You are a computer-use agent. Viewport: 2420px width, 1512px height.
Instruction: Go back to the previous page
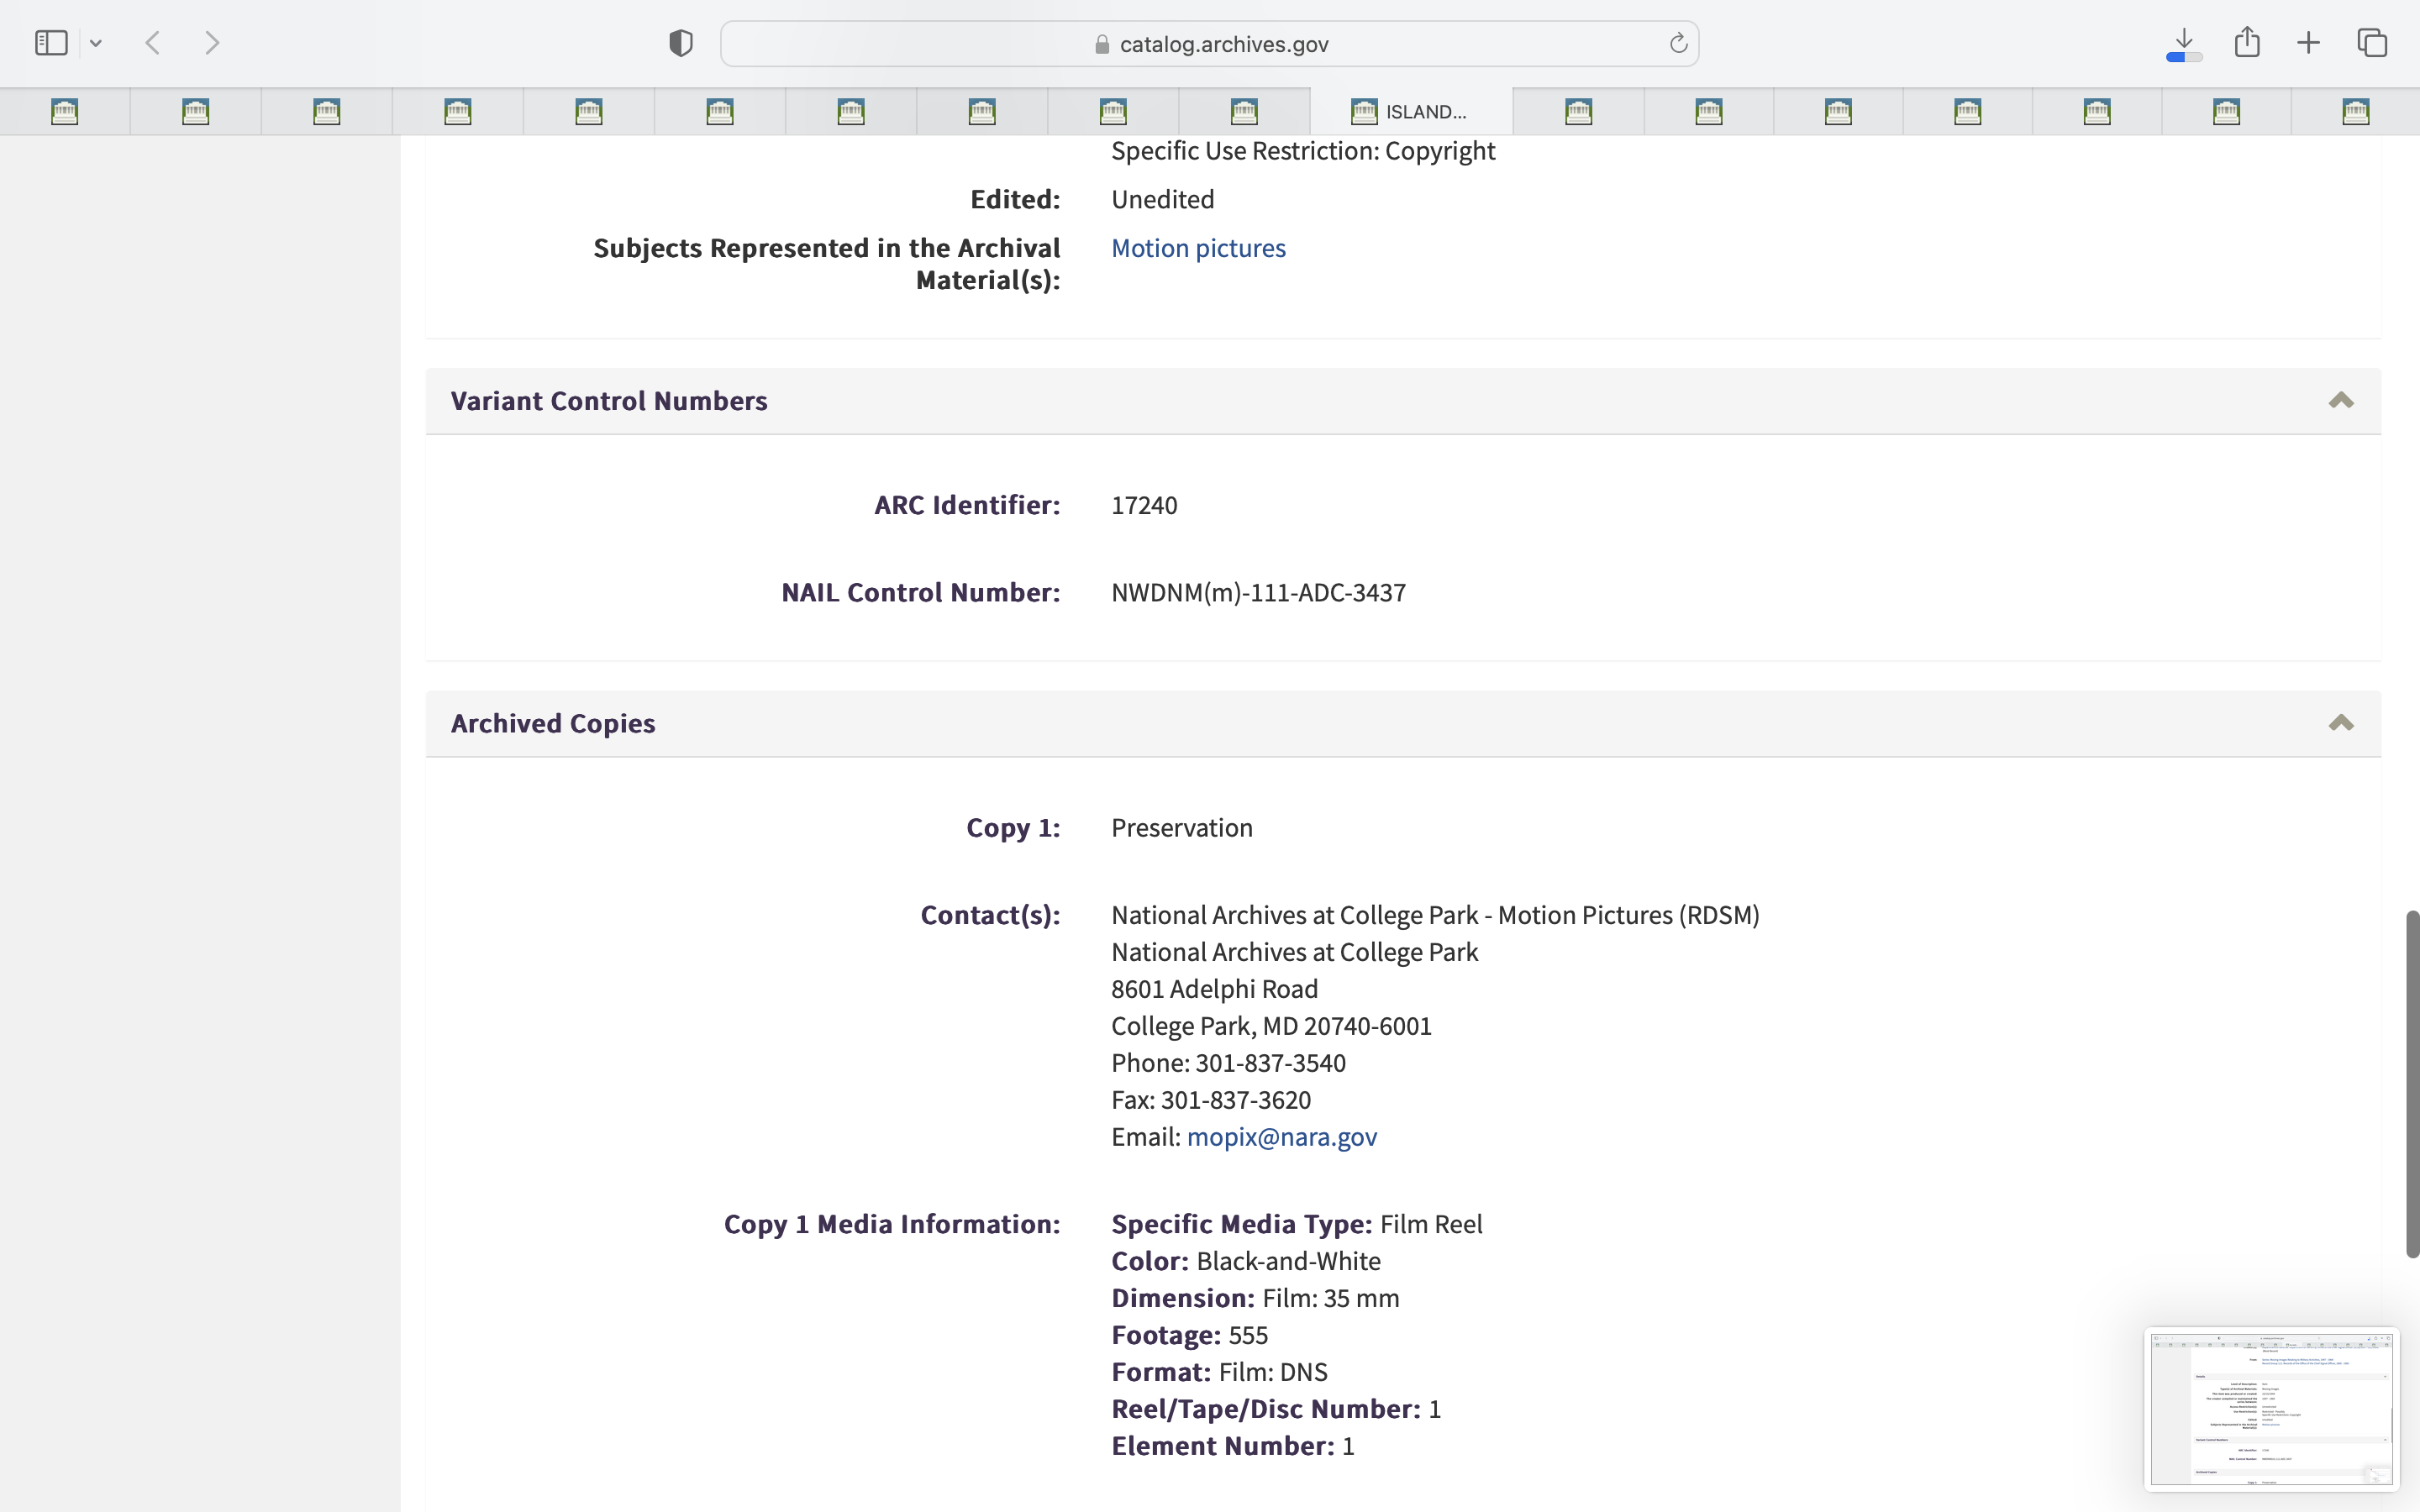pos(153,43)
